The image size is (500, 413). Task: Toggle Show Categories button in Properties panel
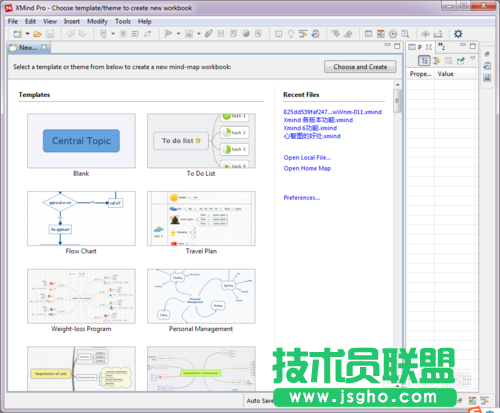tap(424, 61)
